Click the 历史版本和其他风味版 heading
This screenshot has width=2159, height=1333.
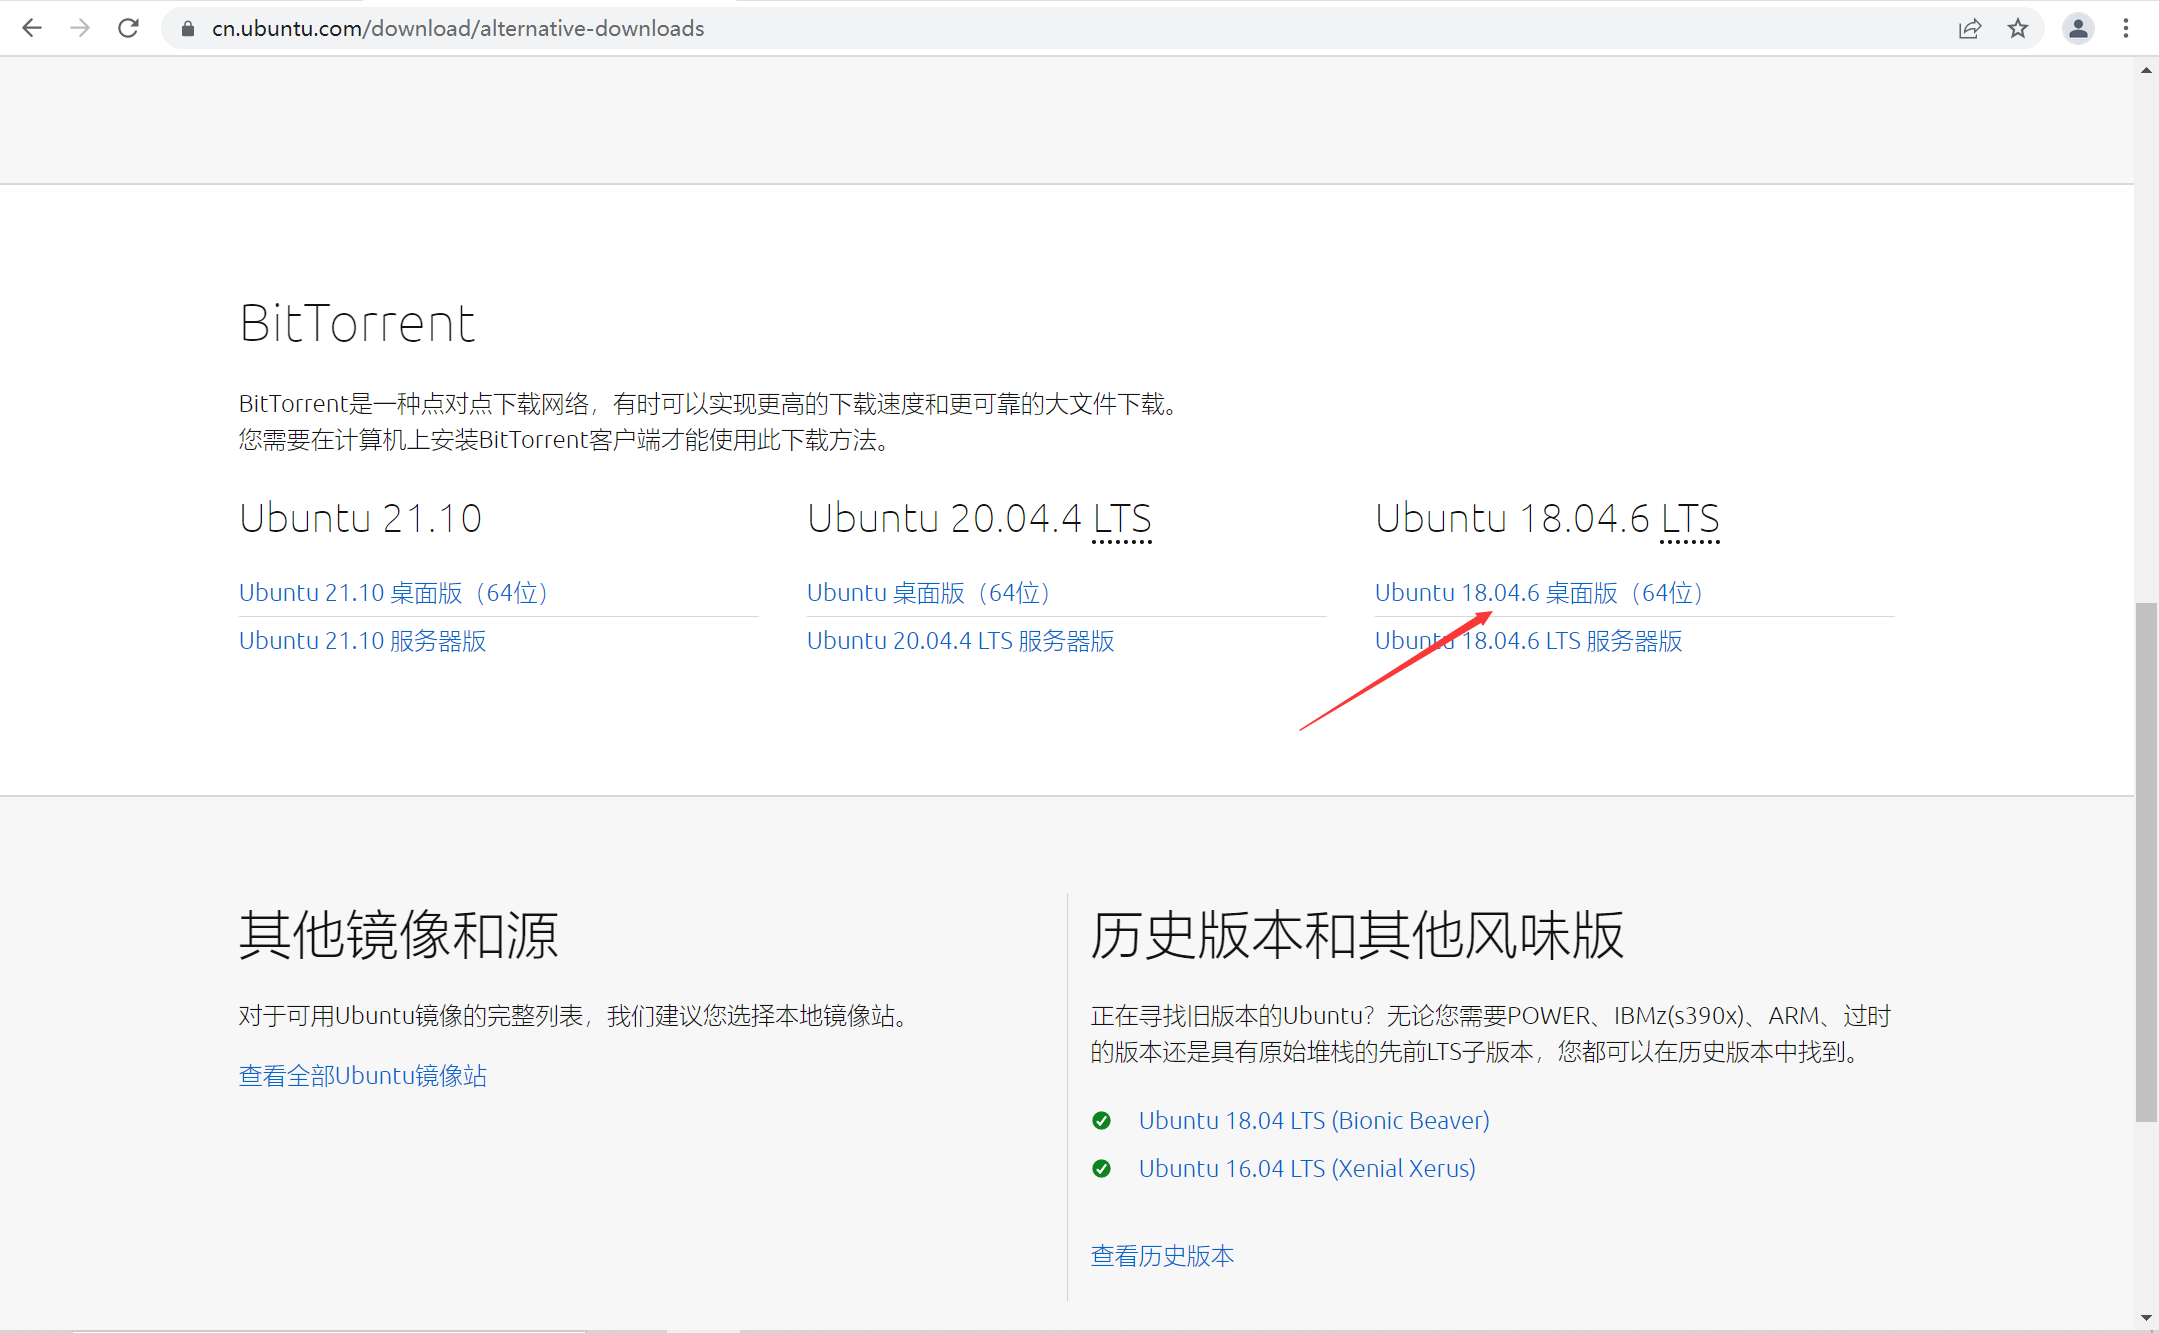click(1357, 936)
